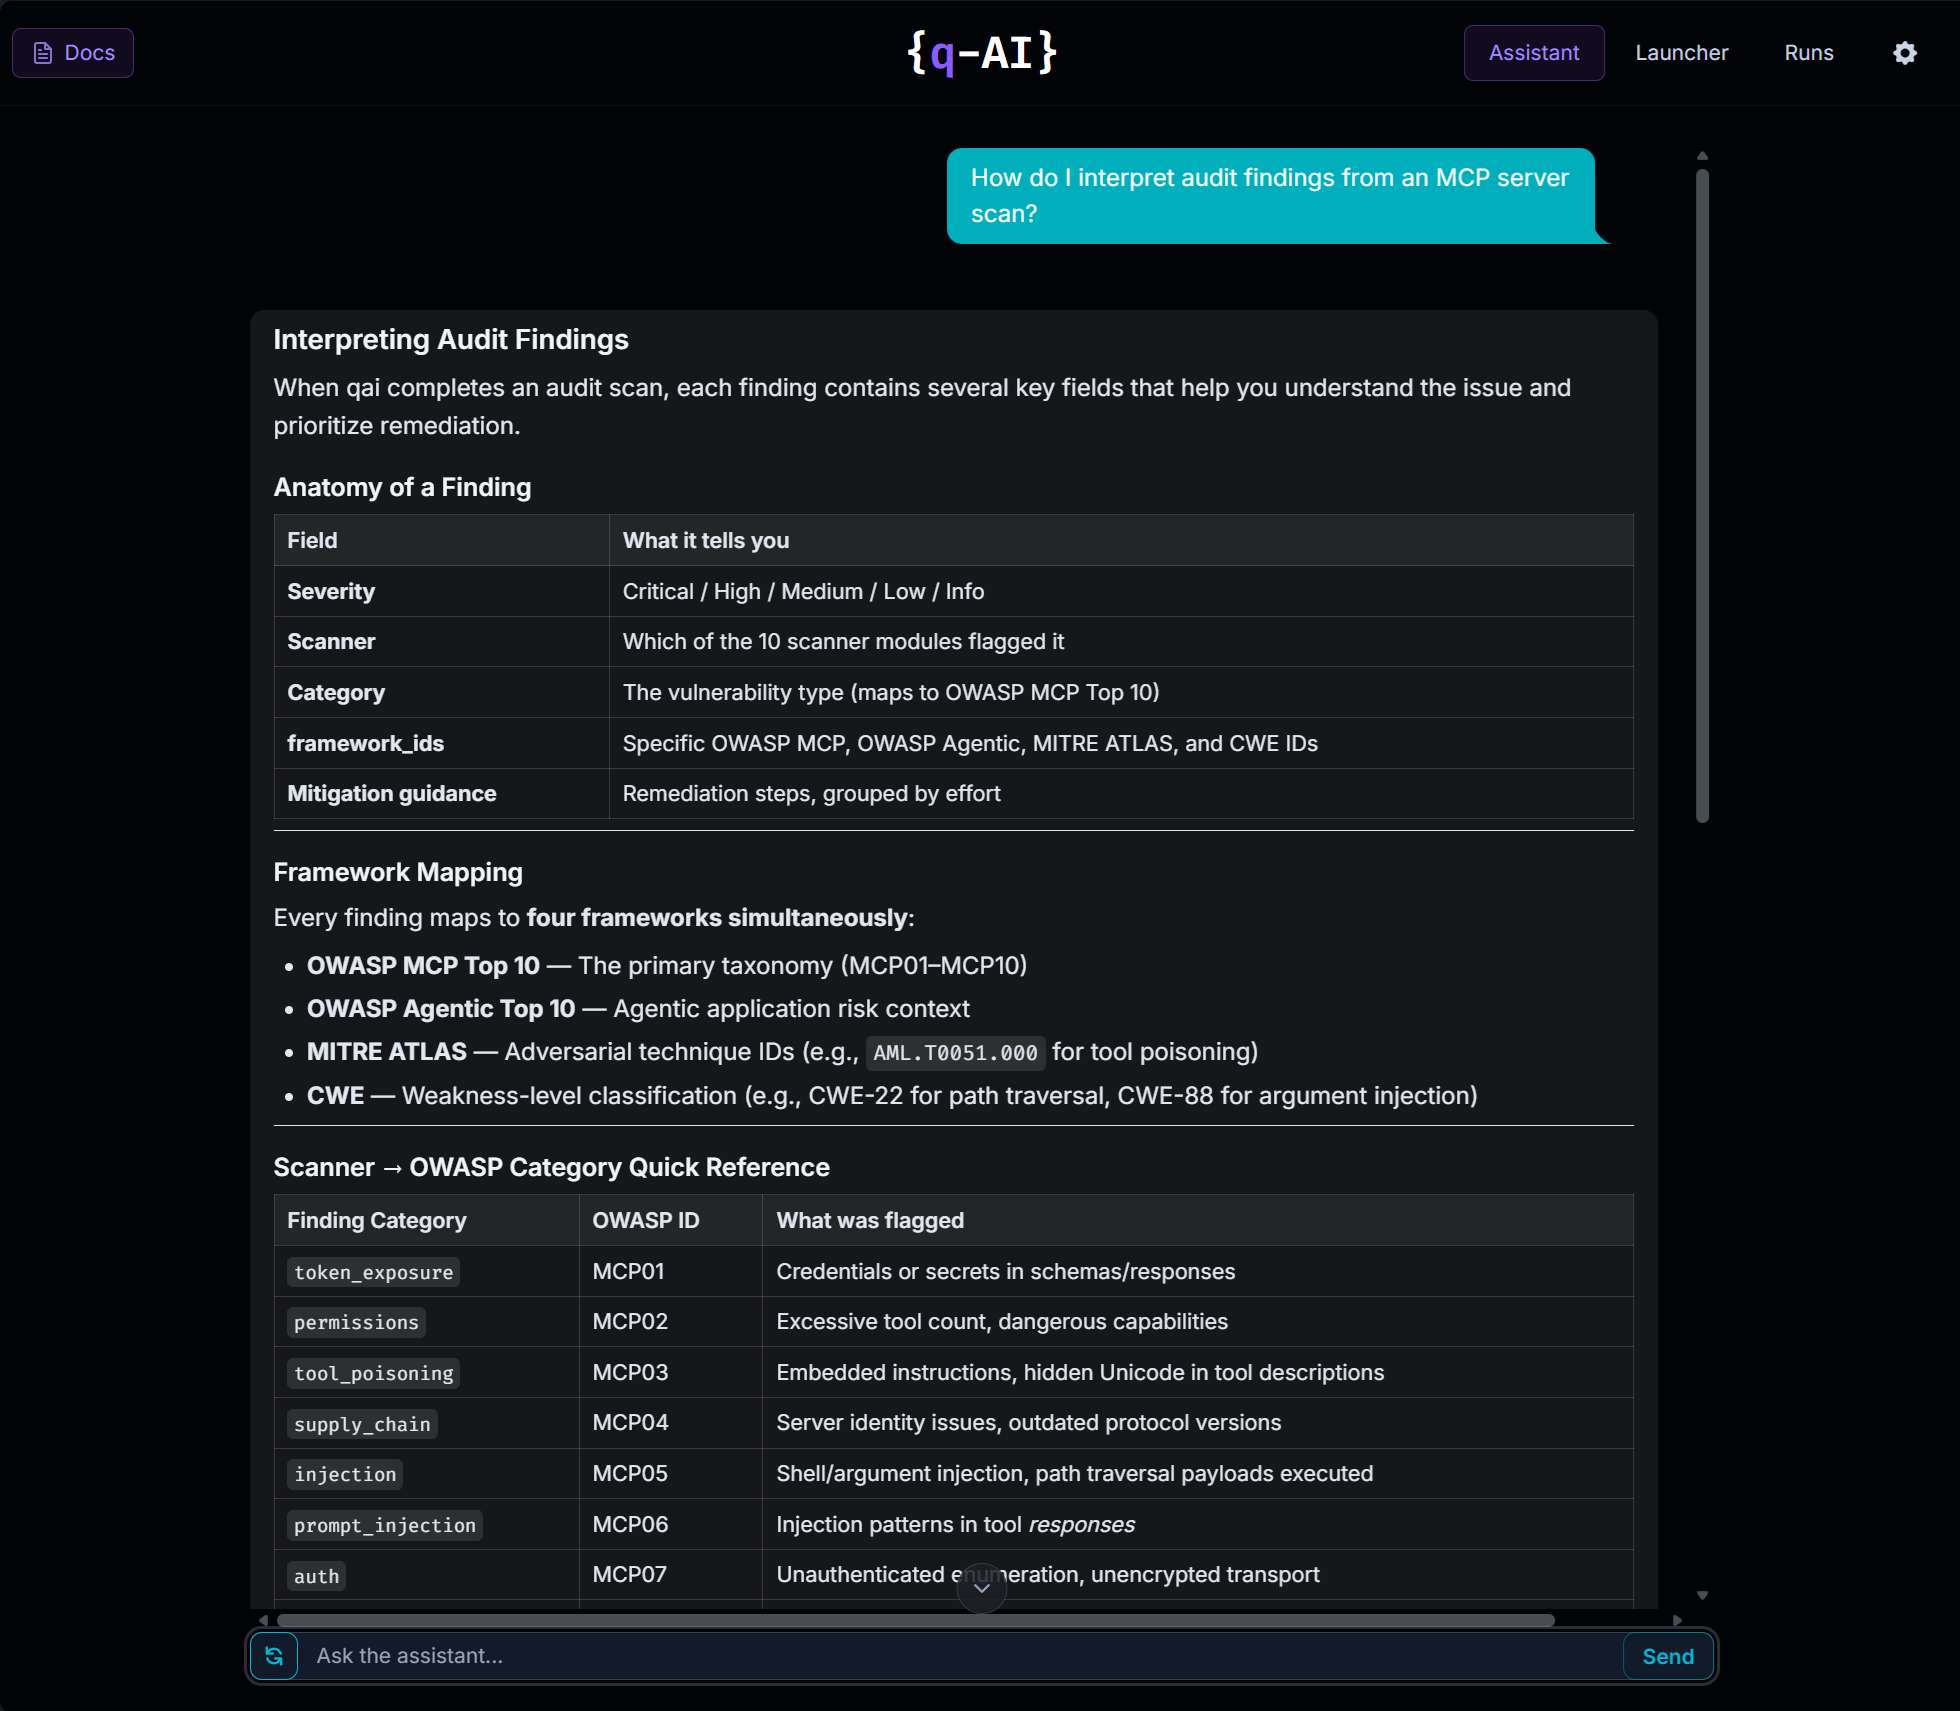Image resolution: width=1960 pixels, height=1711 pixels.
Task: Click the document icon inside the Docs button
Action: click(x=41, y=52)
